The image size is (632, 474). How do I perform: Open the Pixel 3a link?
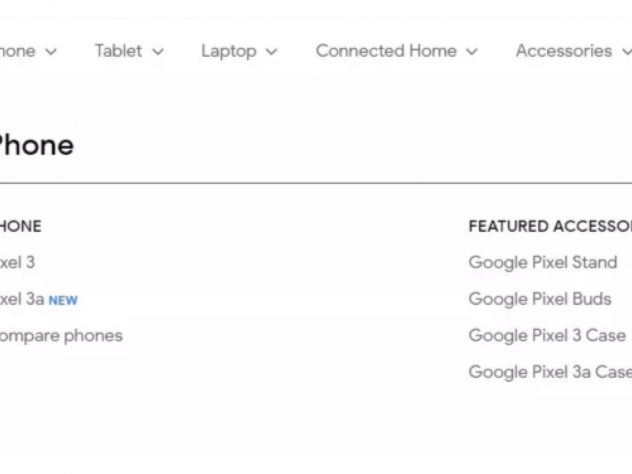(21, 299)
